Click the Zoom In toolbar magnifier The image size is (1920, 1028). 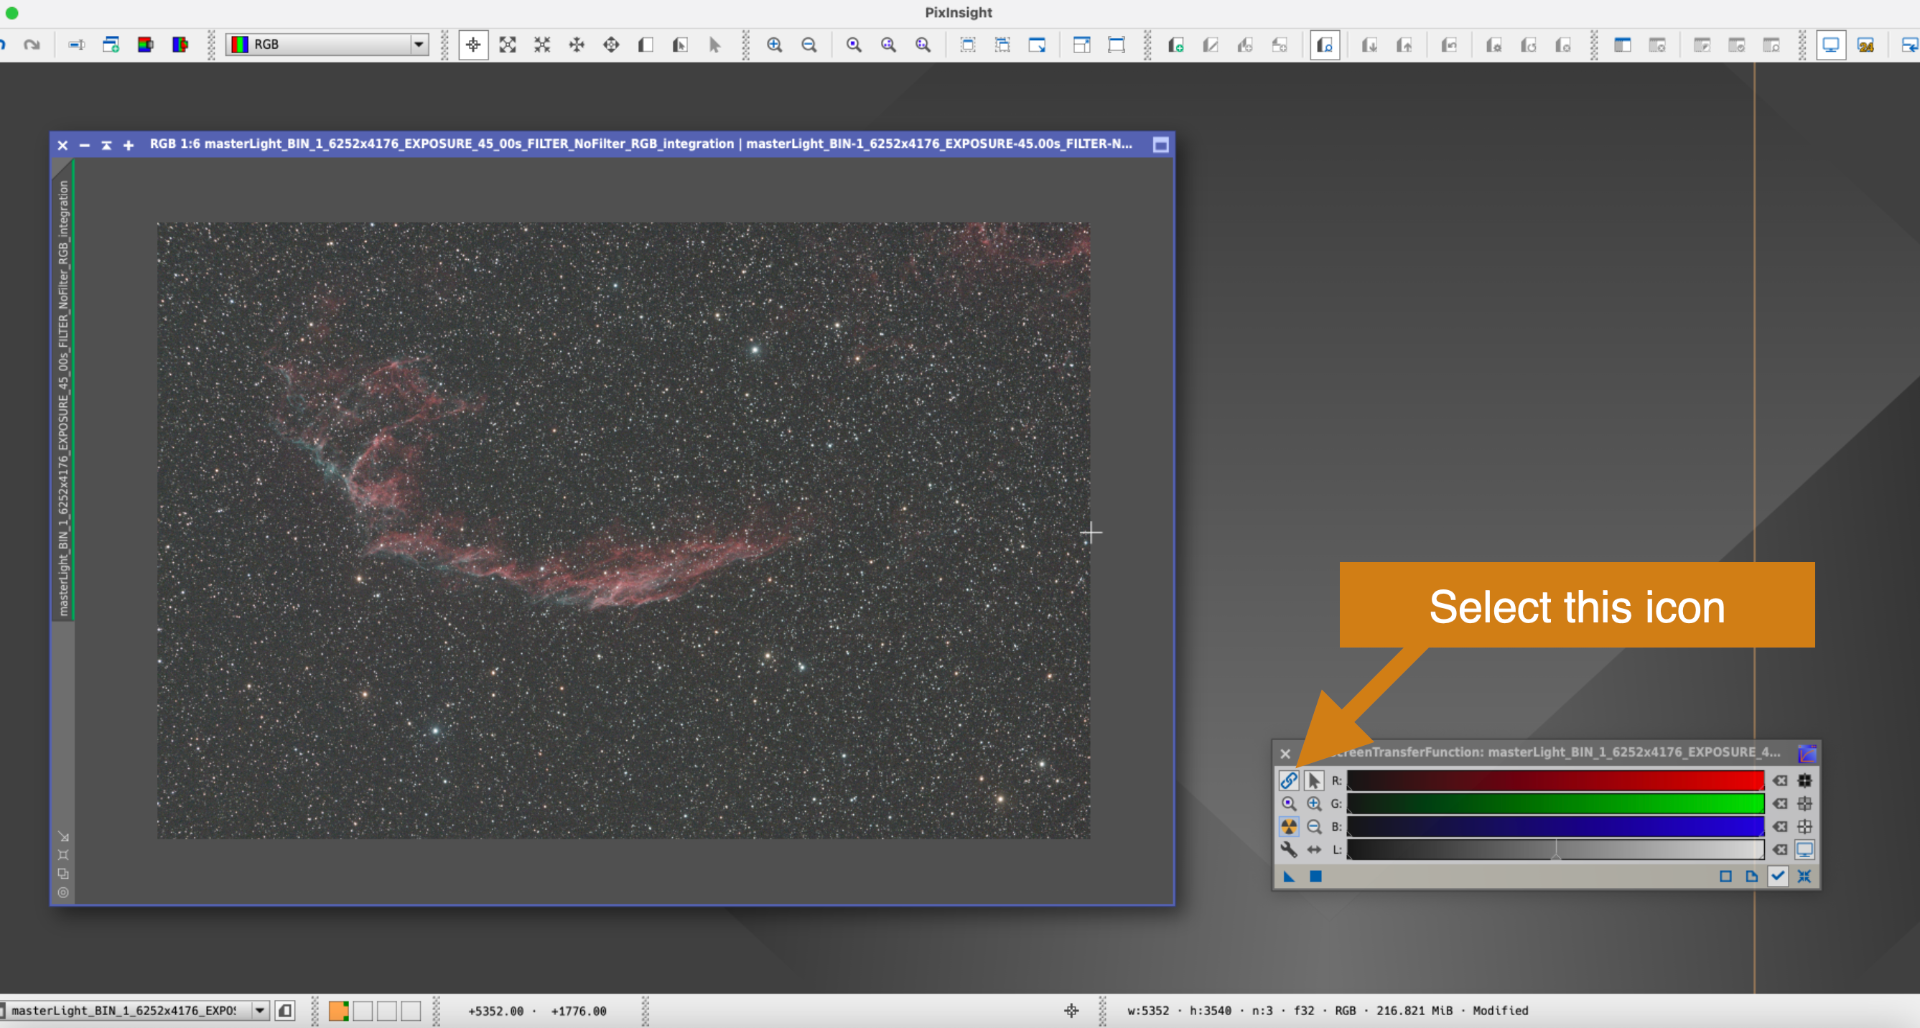[775, 45]
